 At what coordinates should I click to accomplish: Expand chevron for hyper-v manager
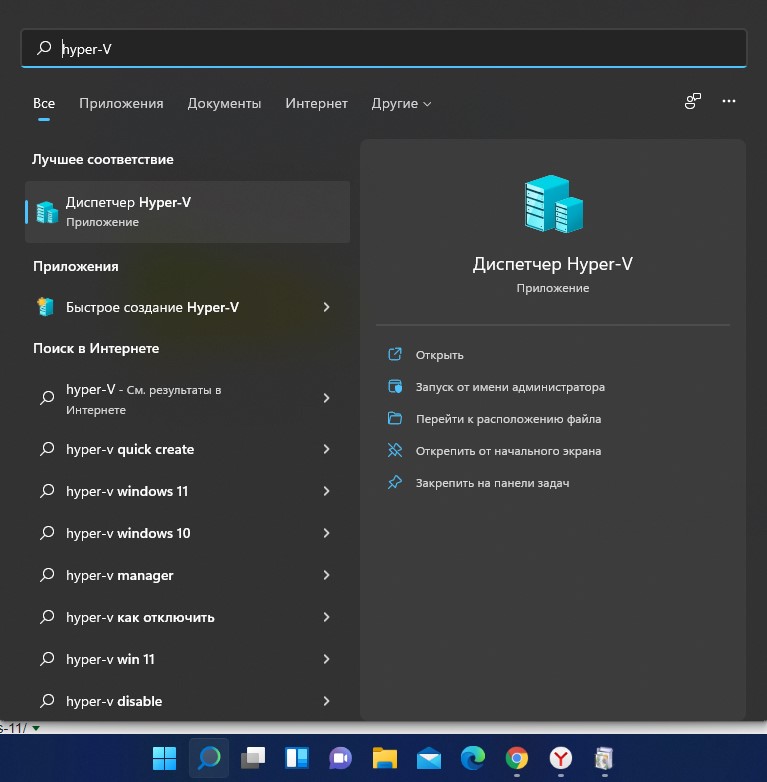click(x=326, y=575)
